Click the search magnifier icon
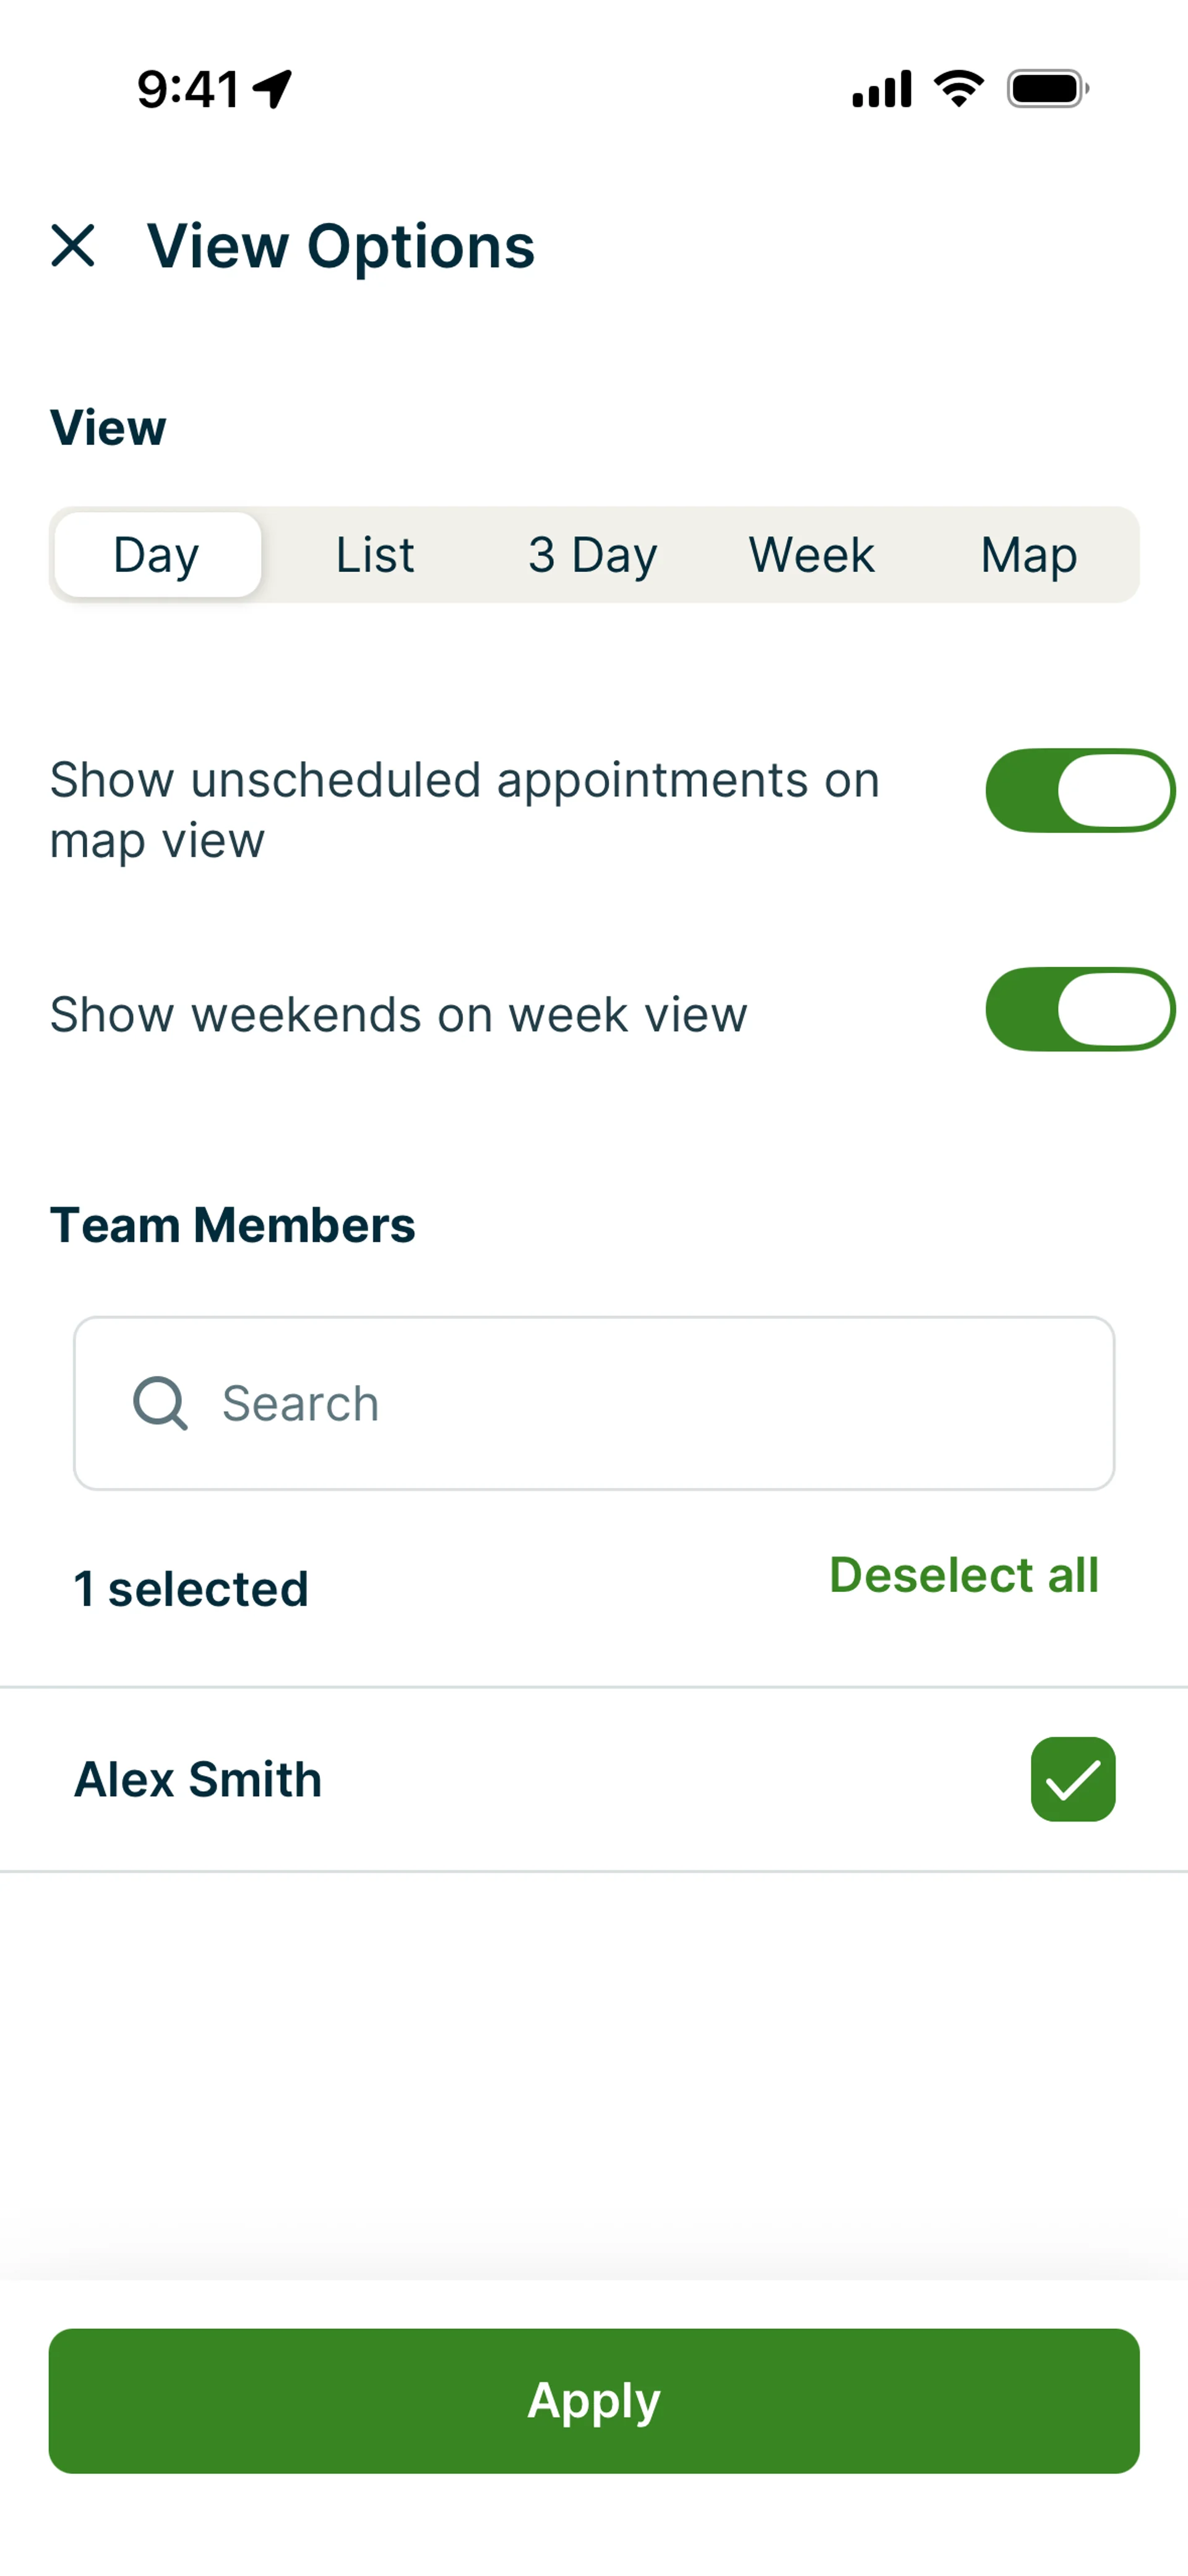The image size is (1188, 2576). 160,1403
